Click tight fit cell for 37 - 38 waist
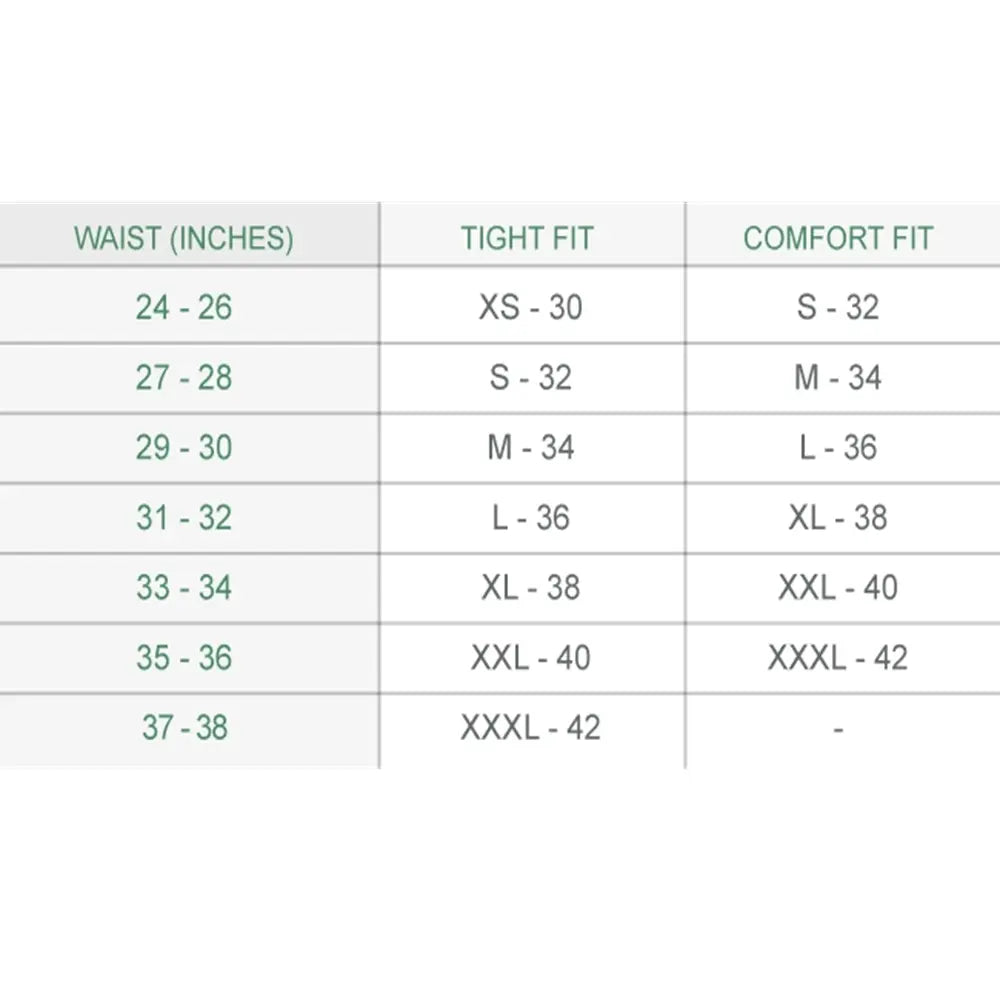1000x1000 pixels. [530, 727]
